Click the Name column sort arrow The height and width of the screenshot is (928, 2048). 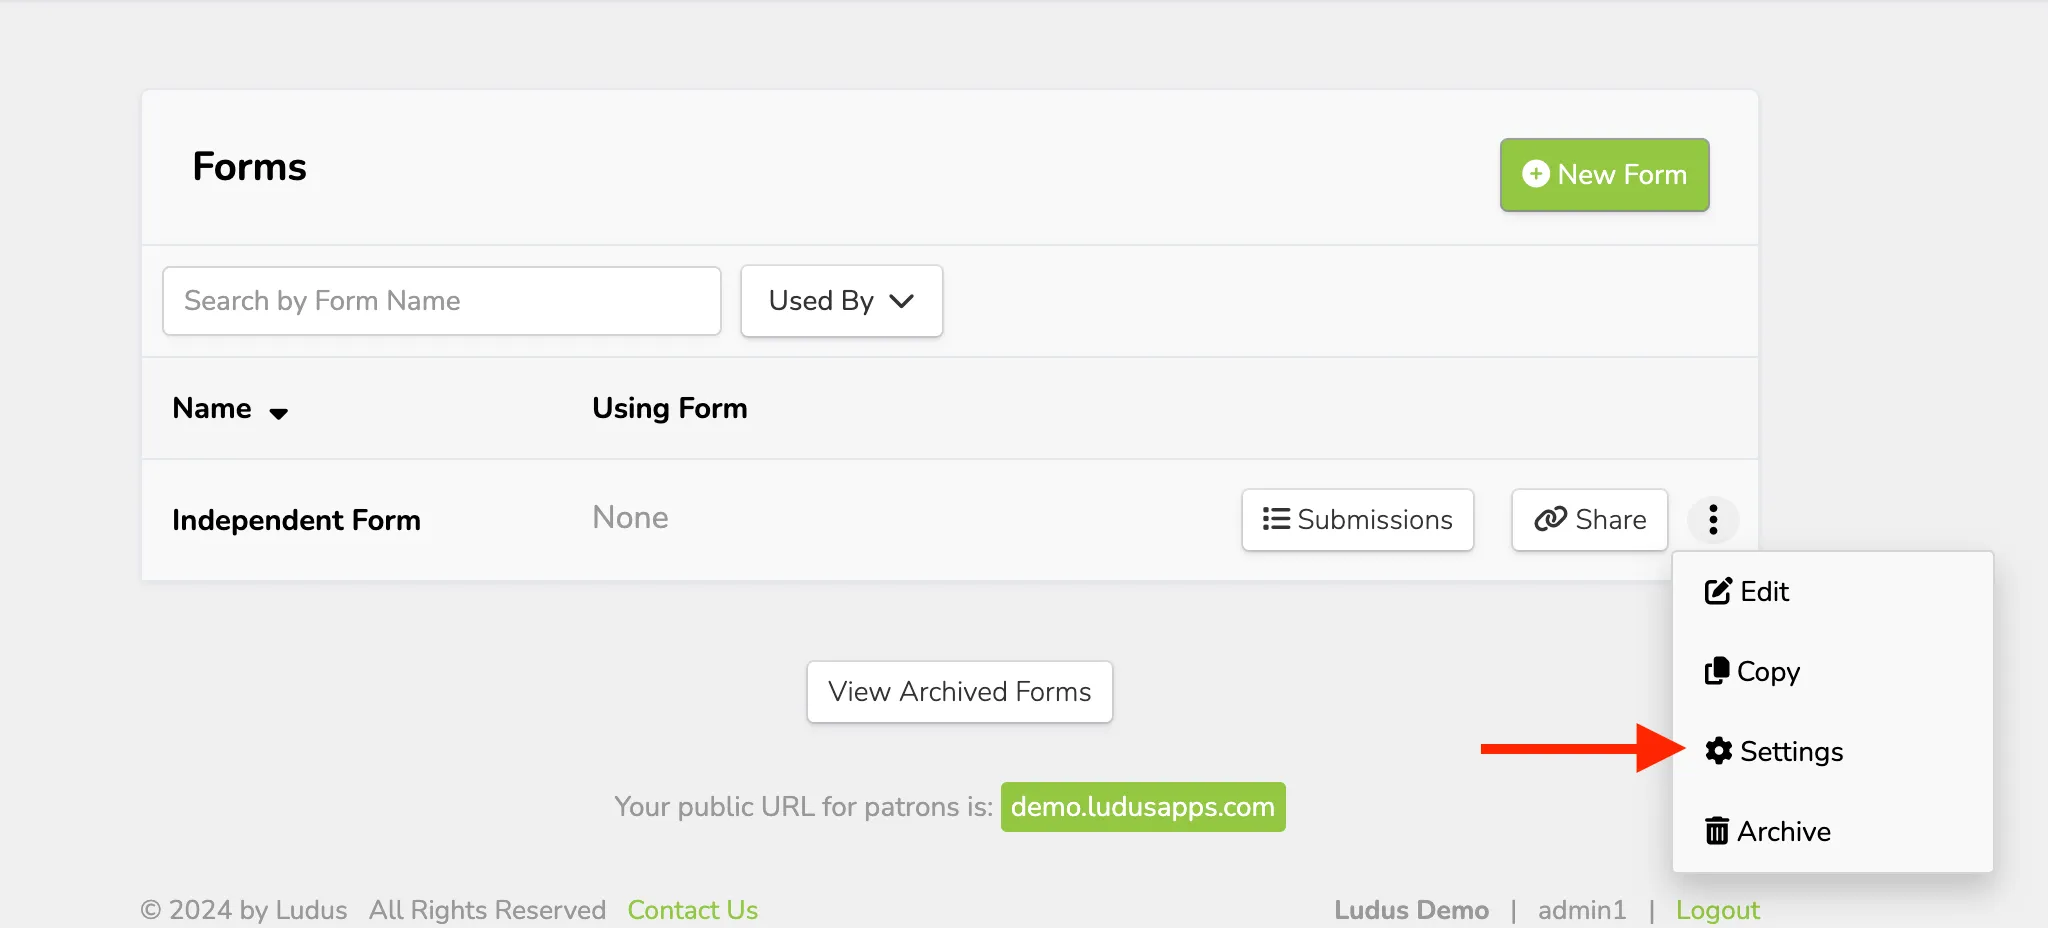point(279,412)
